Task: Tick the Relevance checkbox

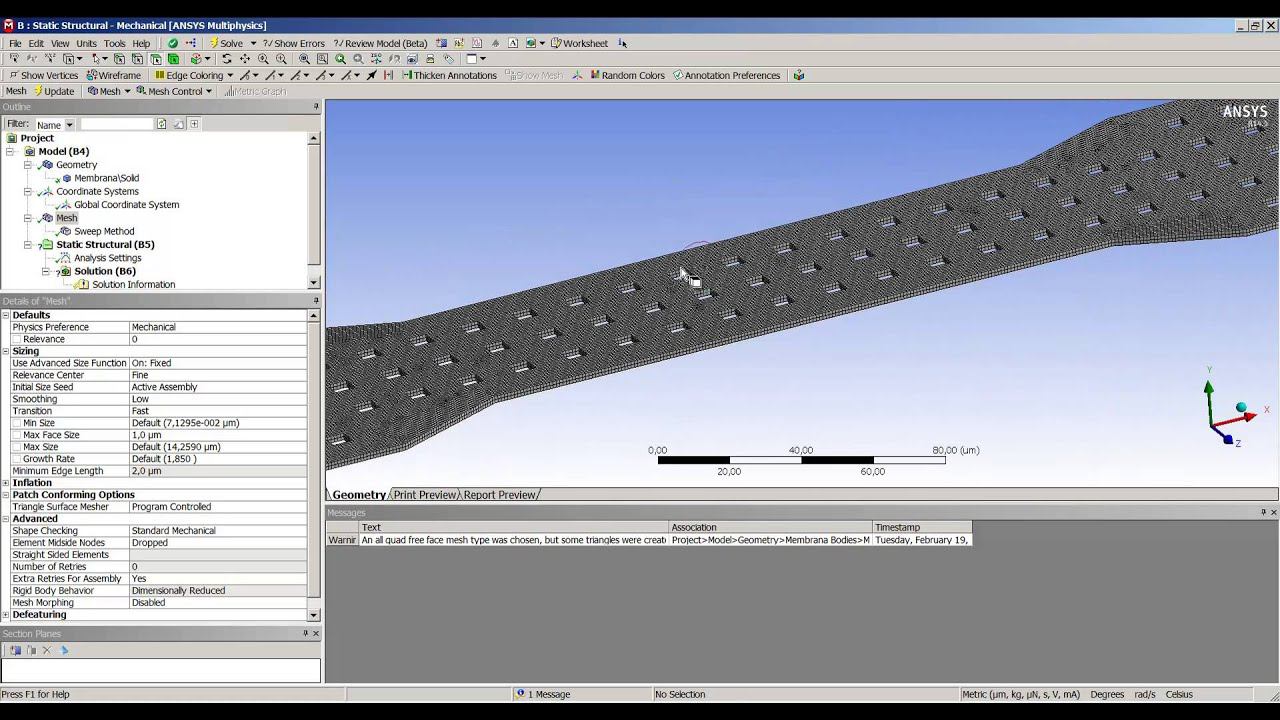Action: [x=16, y=339]
